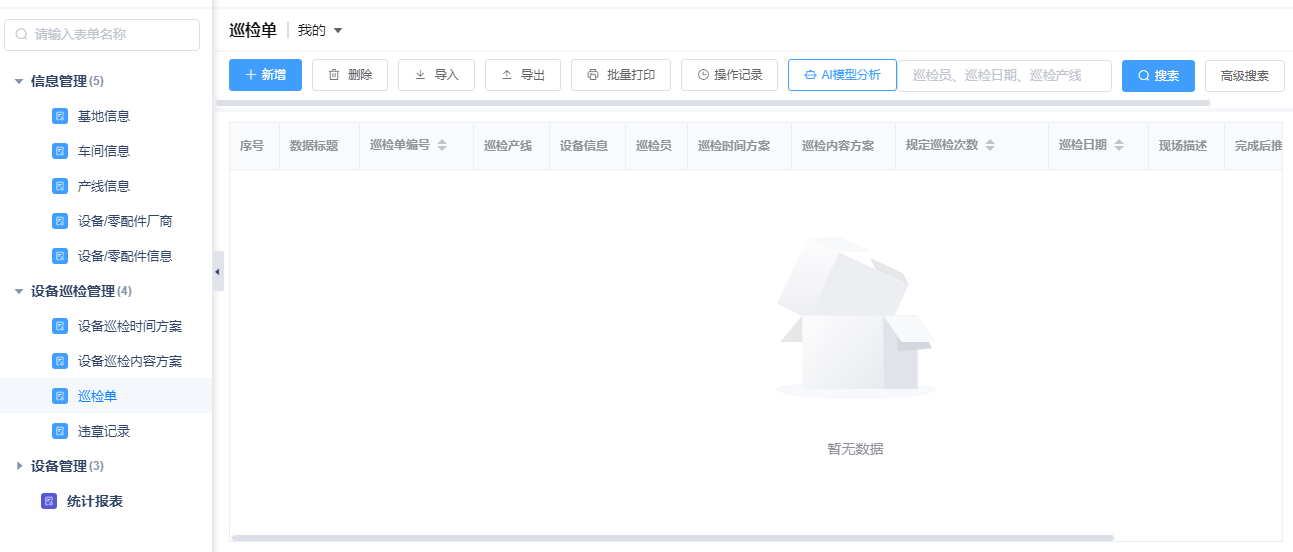Click the 导入 button

(436, 75)
